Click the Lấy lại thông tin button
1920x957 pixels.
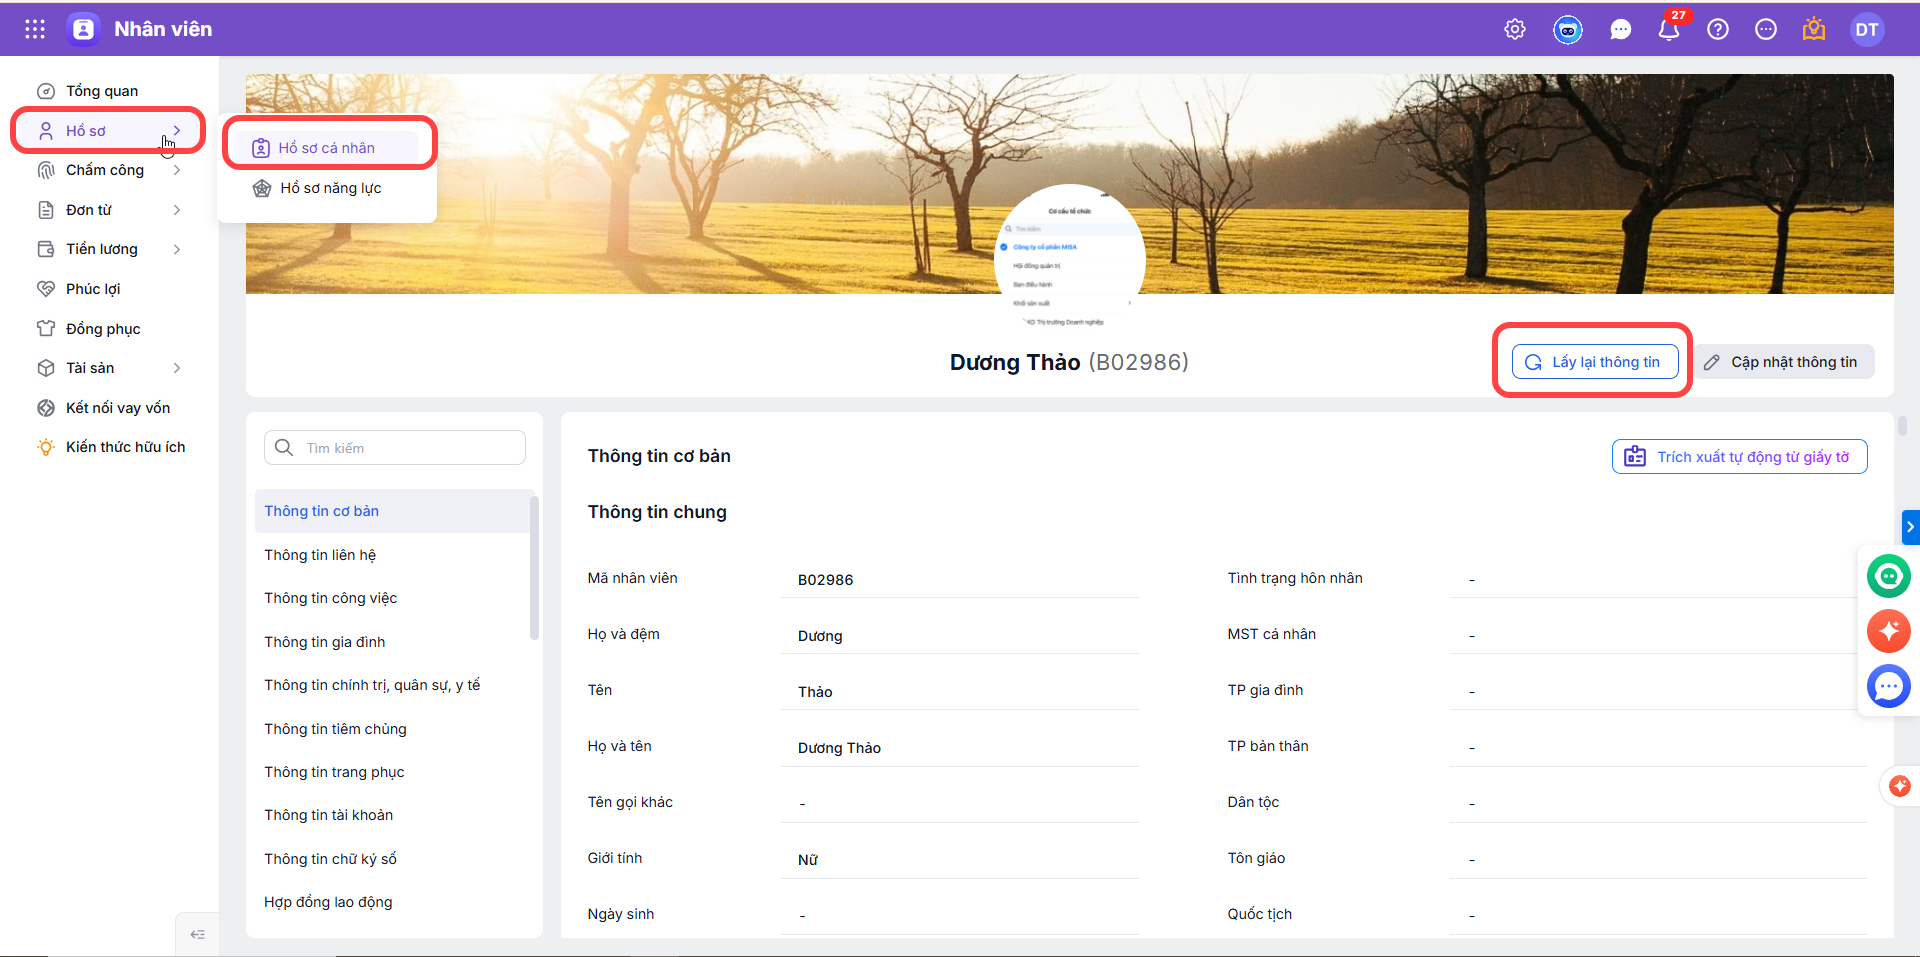[1595, 362]
